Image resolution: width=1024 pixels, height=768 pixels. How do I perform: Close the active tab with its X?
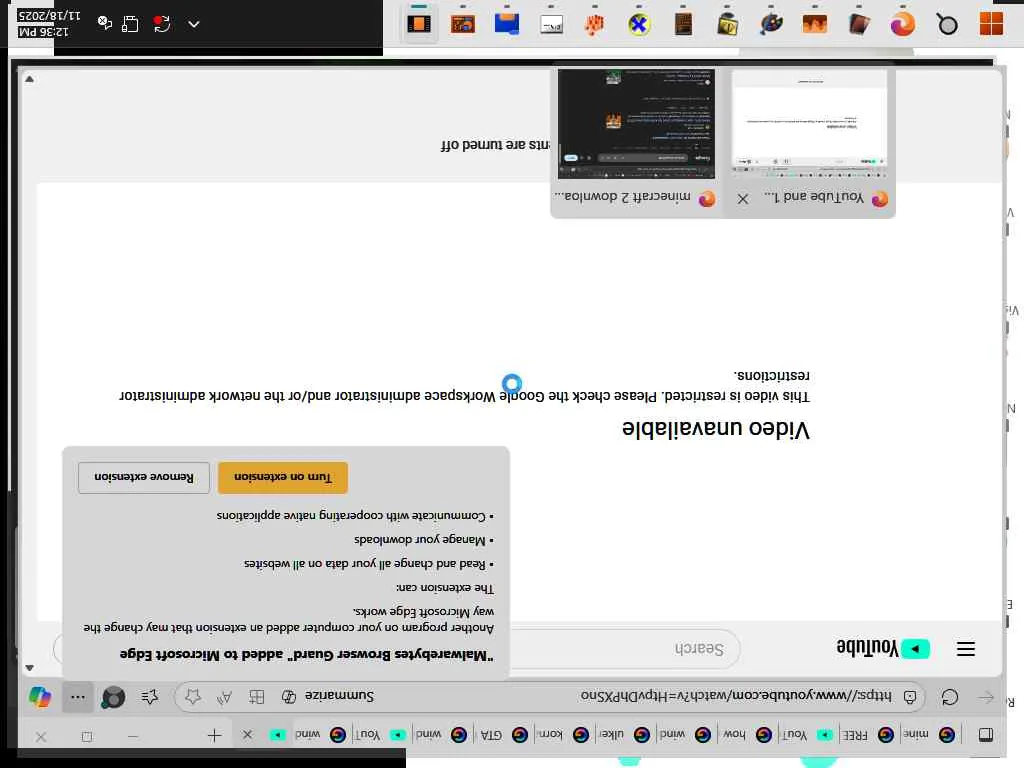[x=247, y=735]
